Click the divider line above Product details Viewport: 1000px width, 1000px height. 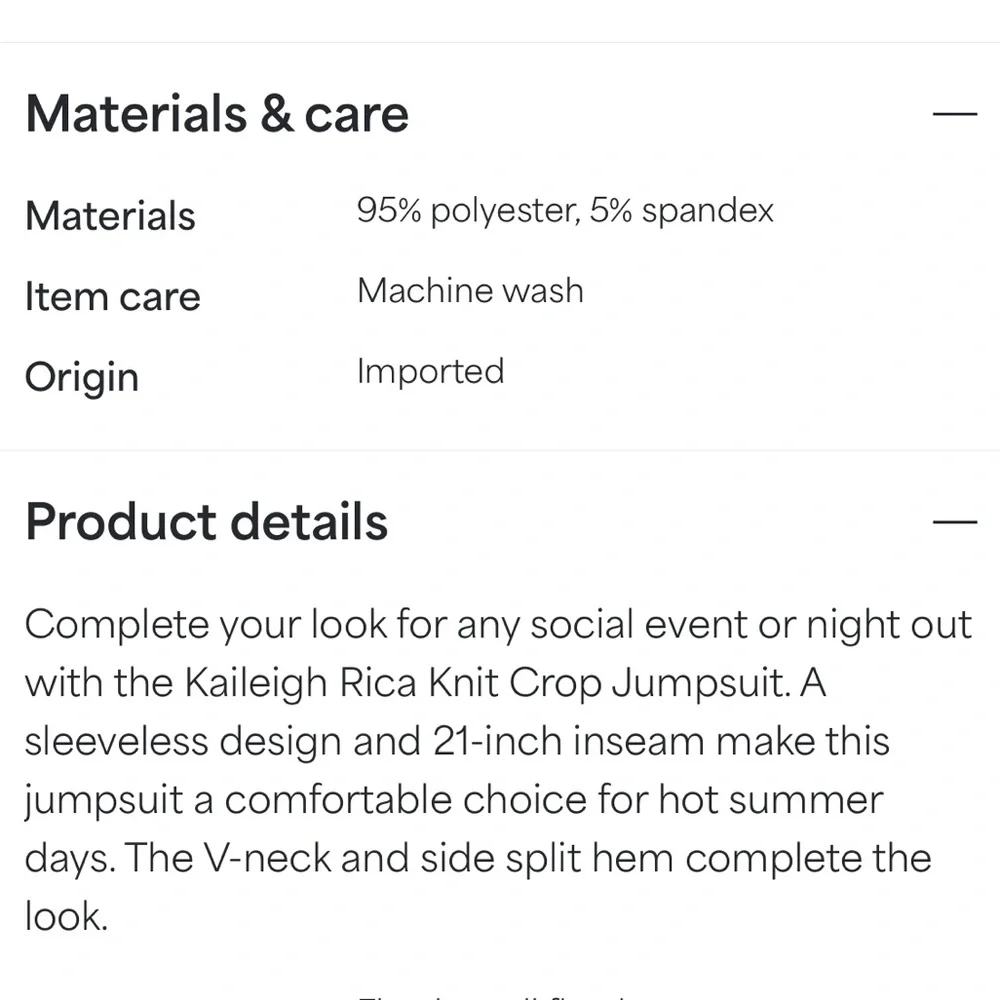pyautogui.click(x=500, y=450)
